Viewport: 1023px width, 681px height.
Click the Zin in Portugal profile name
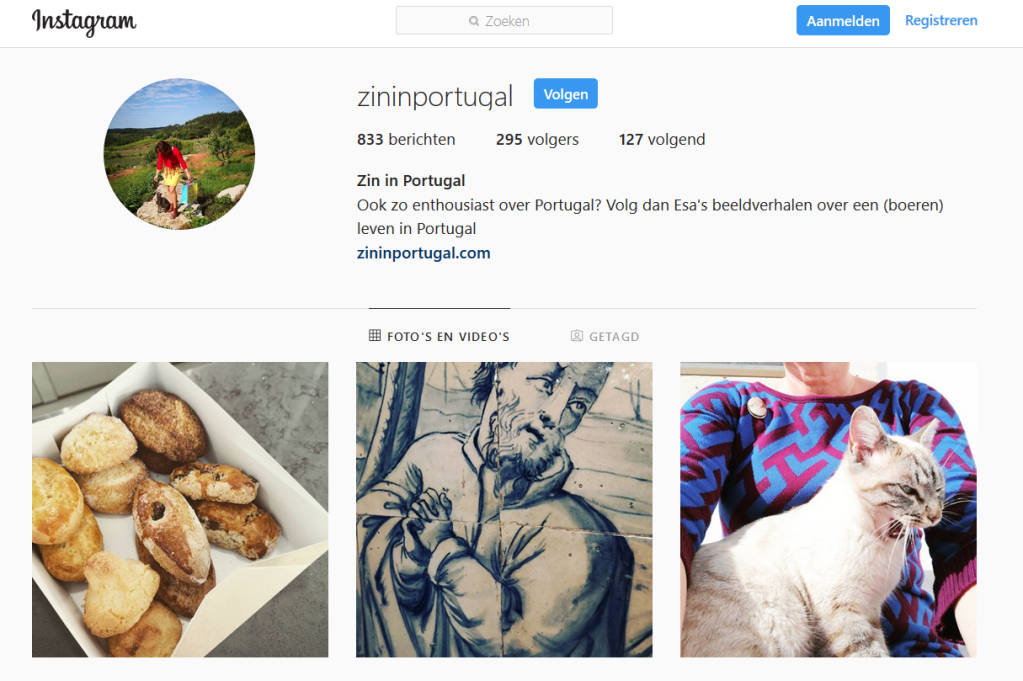[x=411, y=181]
